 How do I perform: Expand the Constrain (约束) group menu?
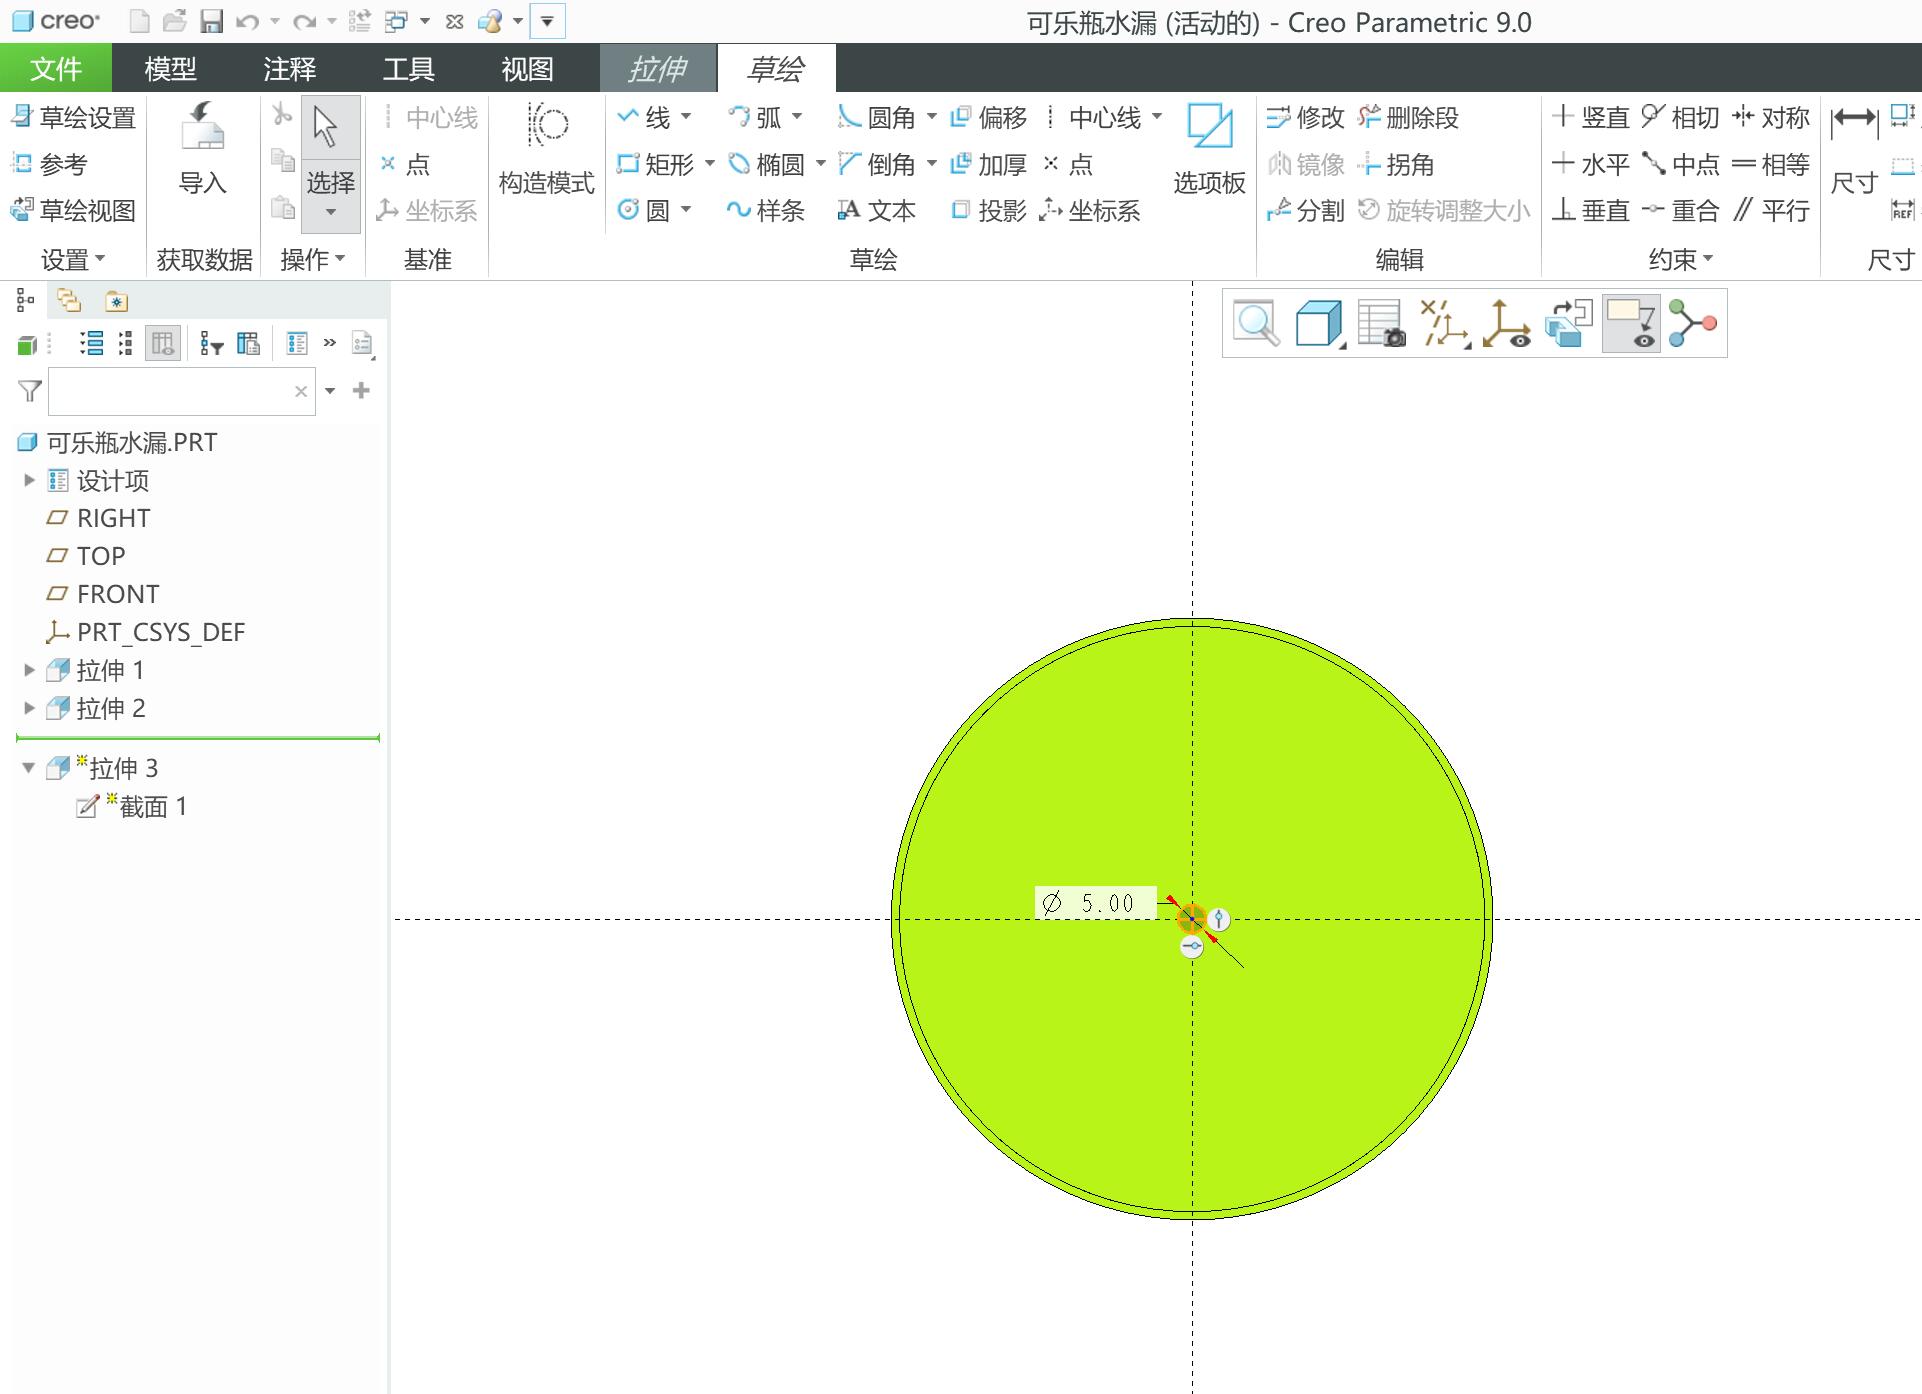tap(1680, 260)
